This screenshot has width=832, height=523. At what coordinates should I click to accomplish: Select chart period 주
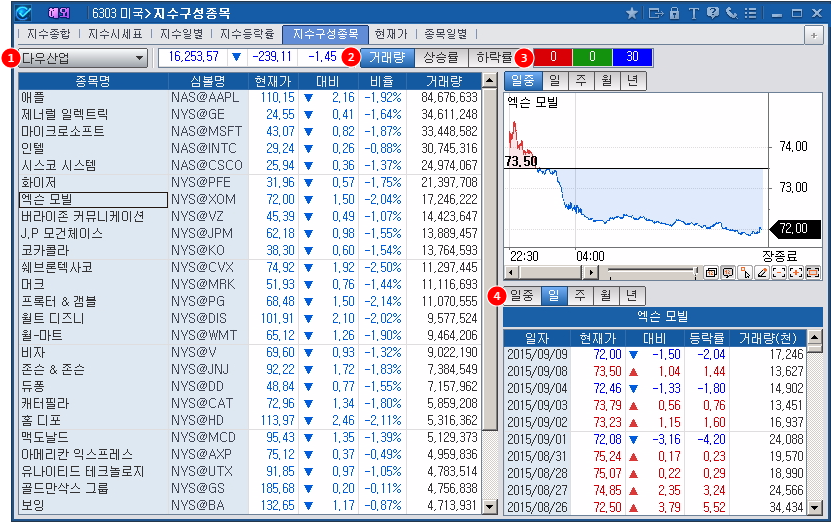tap(581, 81)
